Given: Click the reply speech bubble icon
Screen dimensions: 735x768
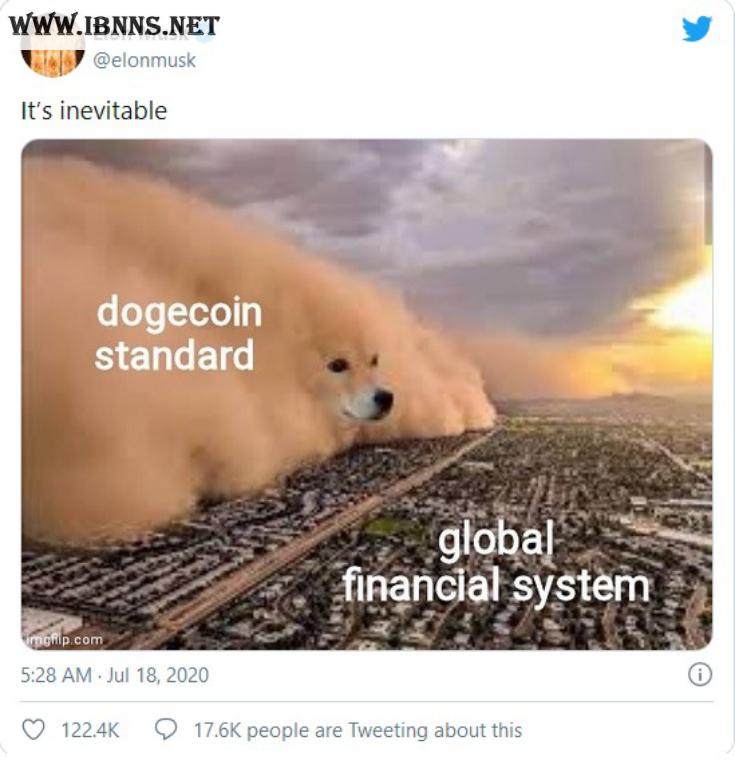Looking at the screenshot, I should 166,729.
